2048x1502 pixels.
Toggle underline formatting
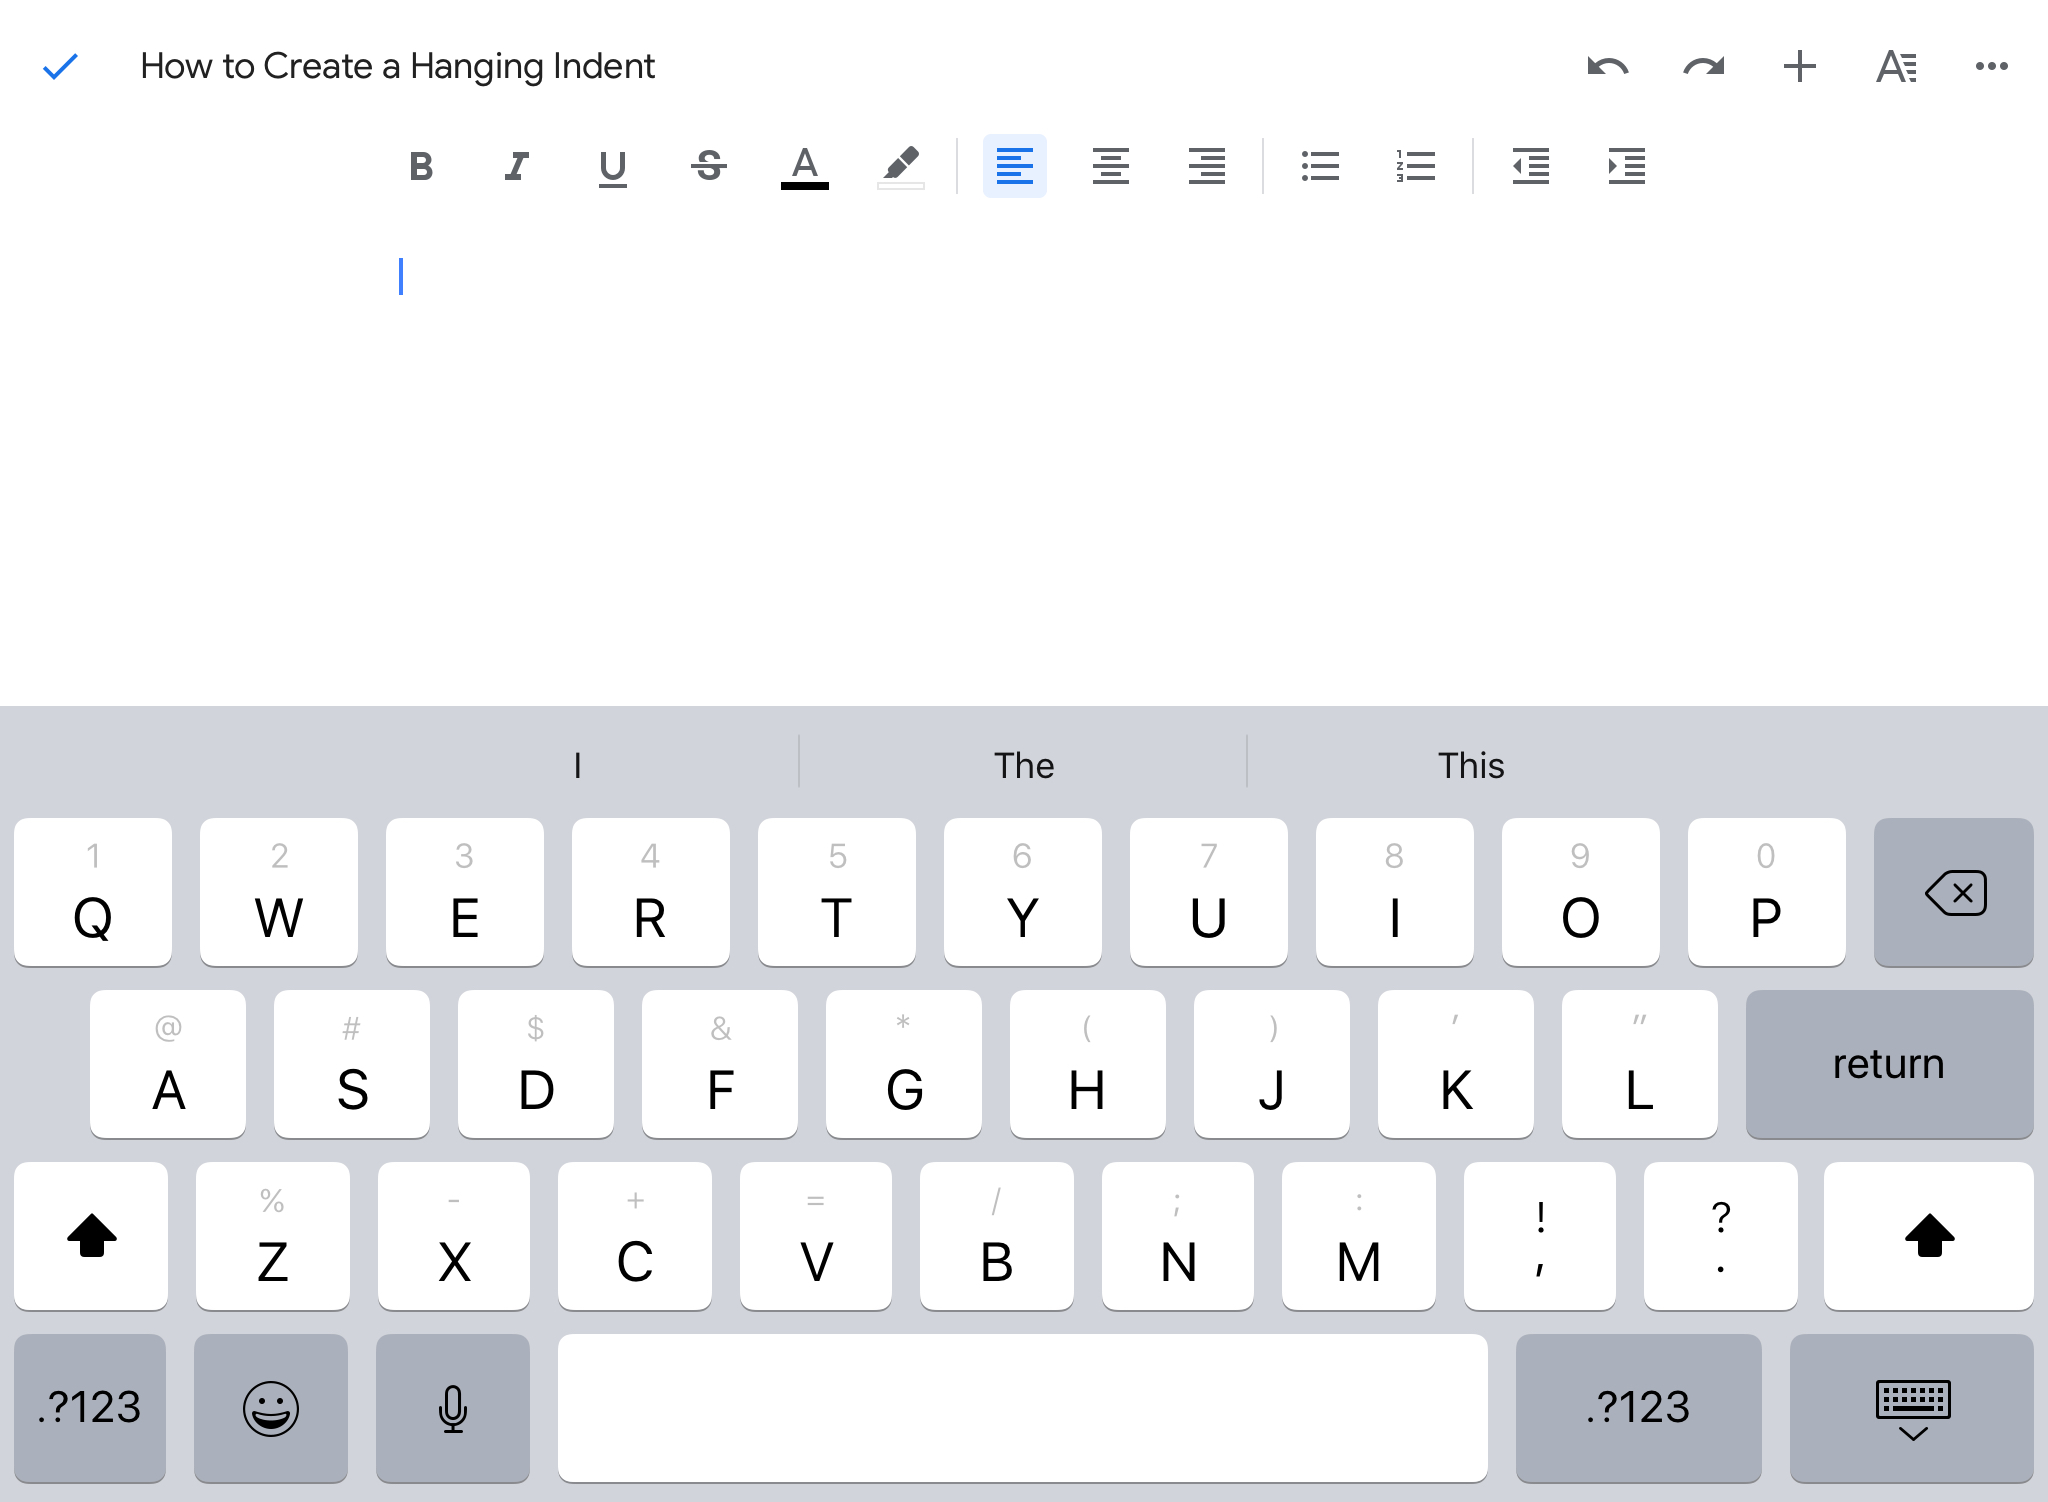(612, 166)
